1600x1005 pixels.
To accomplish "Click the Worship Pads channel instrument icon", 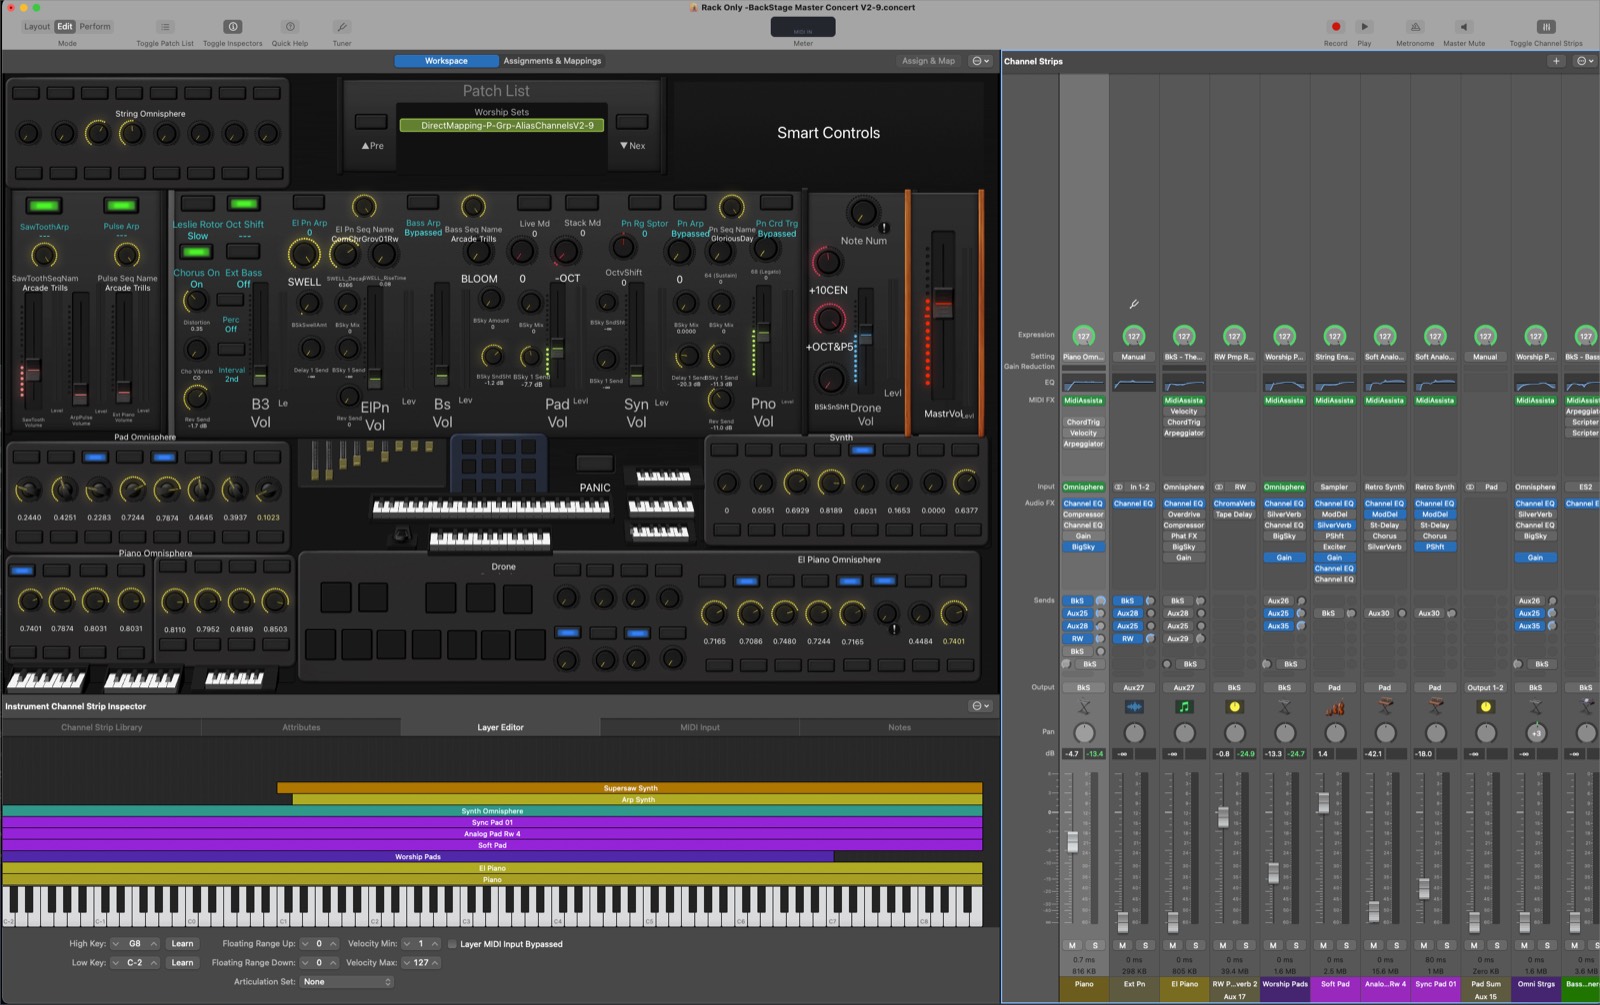I will point(1285,707).
